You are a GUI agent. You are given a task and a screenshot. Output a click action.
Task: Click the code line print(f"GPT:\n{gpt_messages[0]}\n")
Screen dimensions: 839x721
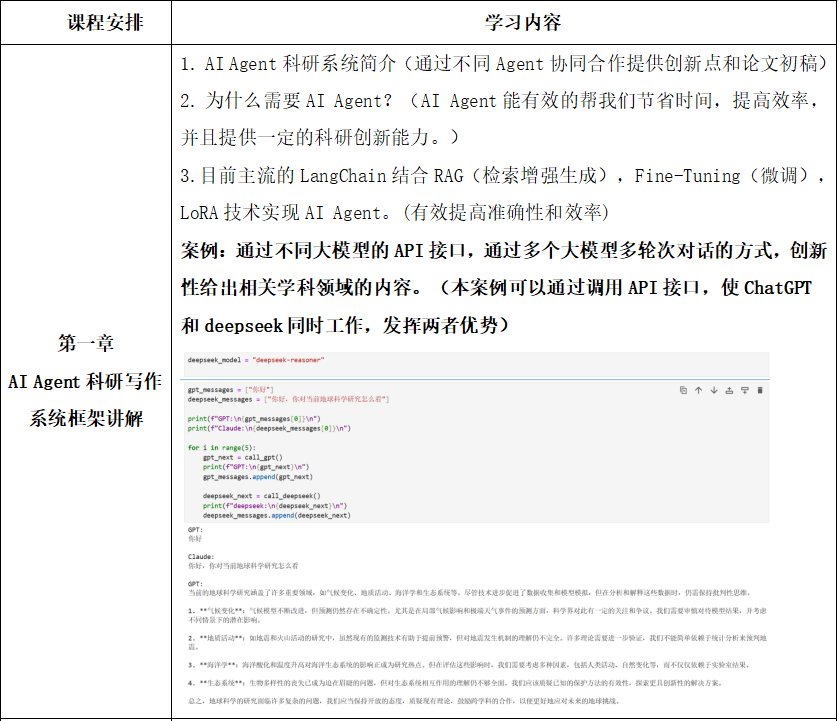[254, 419]
